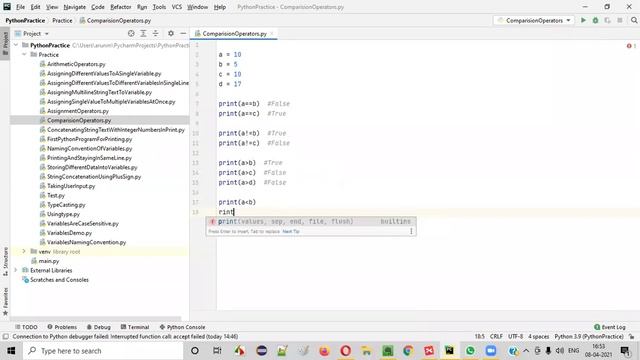640x360 pixels.
Task: Open the Python Console tool window
Action: coord(182,327)
